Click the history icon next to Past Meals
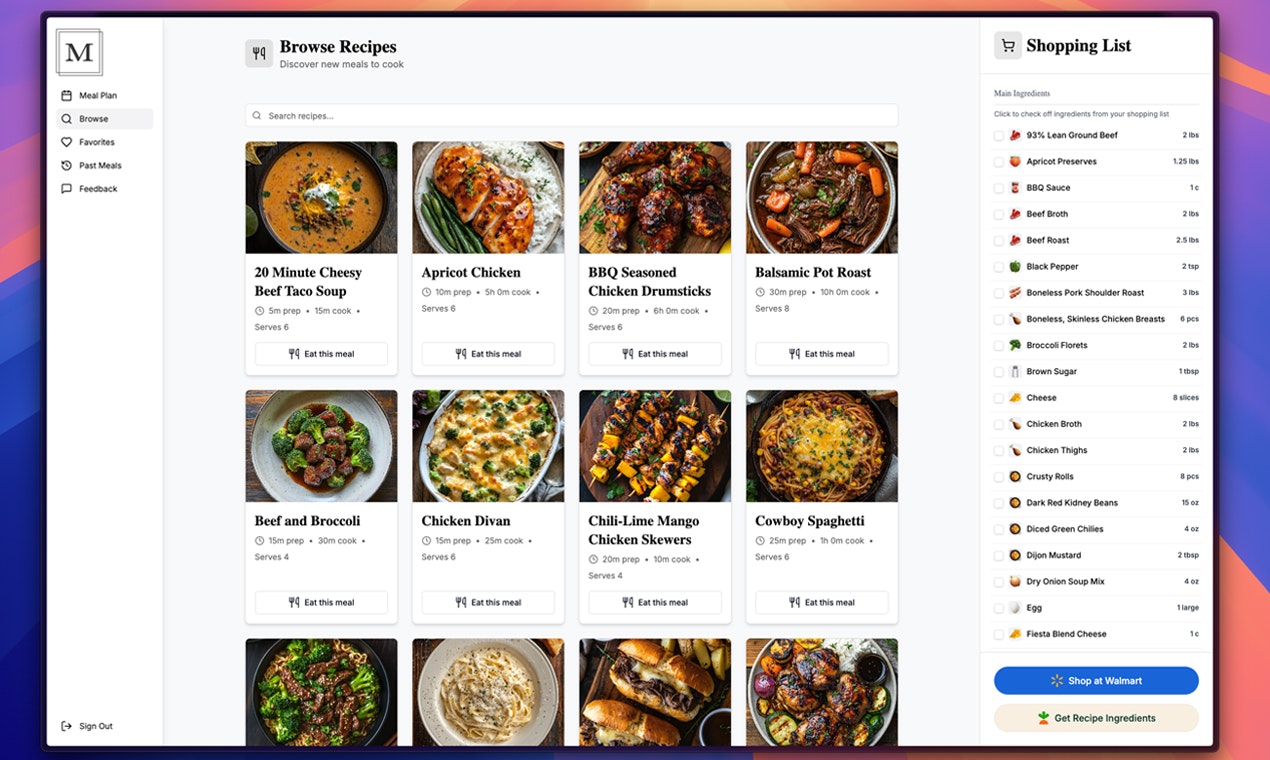 point(67,166)
